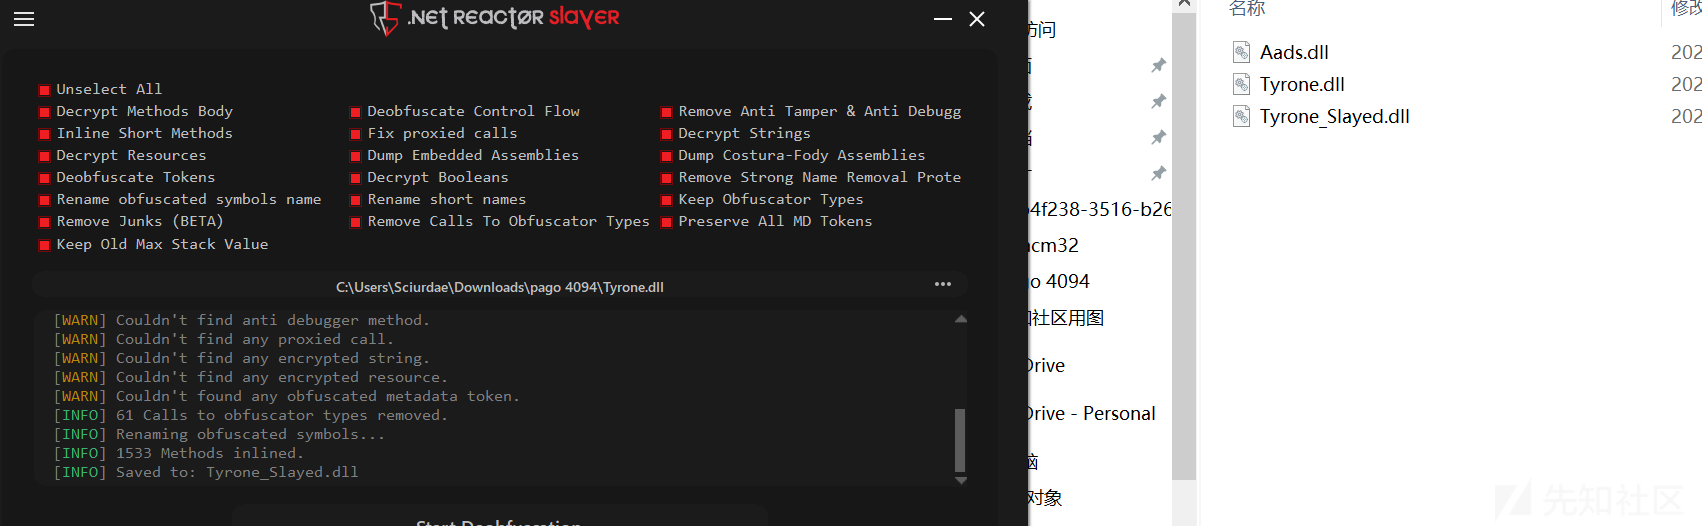Toggle Preserve All MD Tokens checkbox
This screenshot has height=526, width=1702.
[x=667, y=222]
